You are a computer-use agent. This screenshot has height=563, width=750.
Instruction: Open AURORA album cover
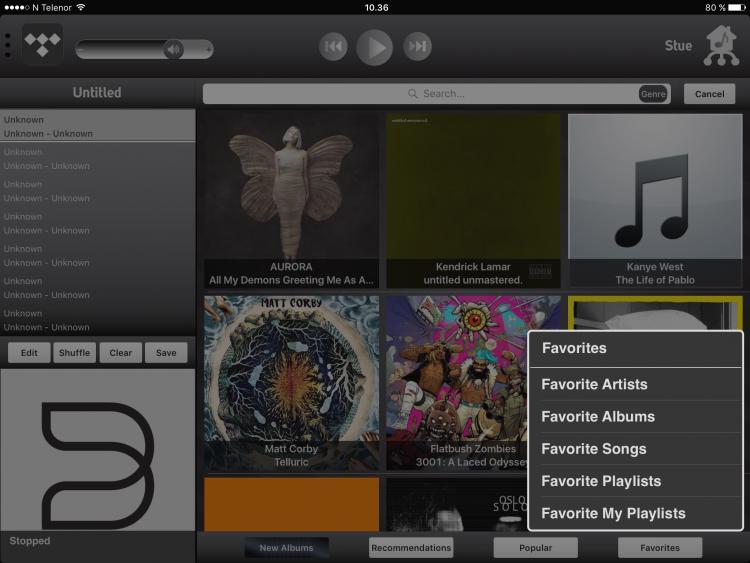pyautogui.click(x=291, y=201)
